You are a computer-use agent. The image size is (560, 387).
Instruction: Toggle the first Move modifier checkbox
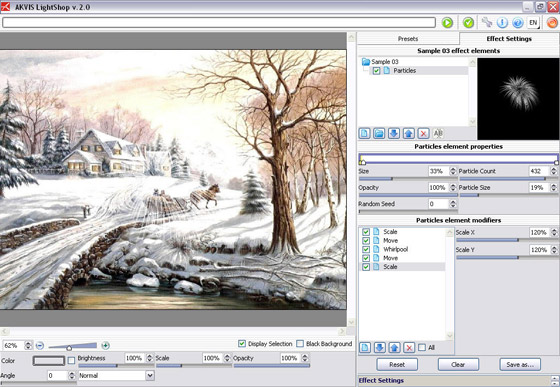[366, 241]
